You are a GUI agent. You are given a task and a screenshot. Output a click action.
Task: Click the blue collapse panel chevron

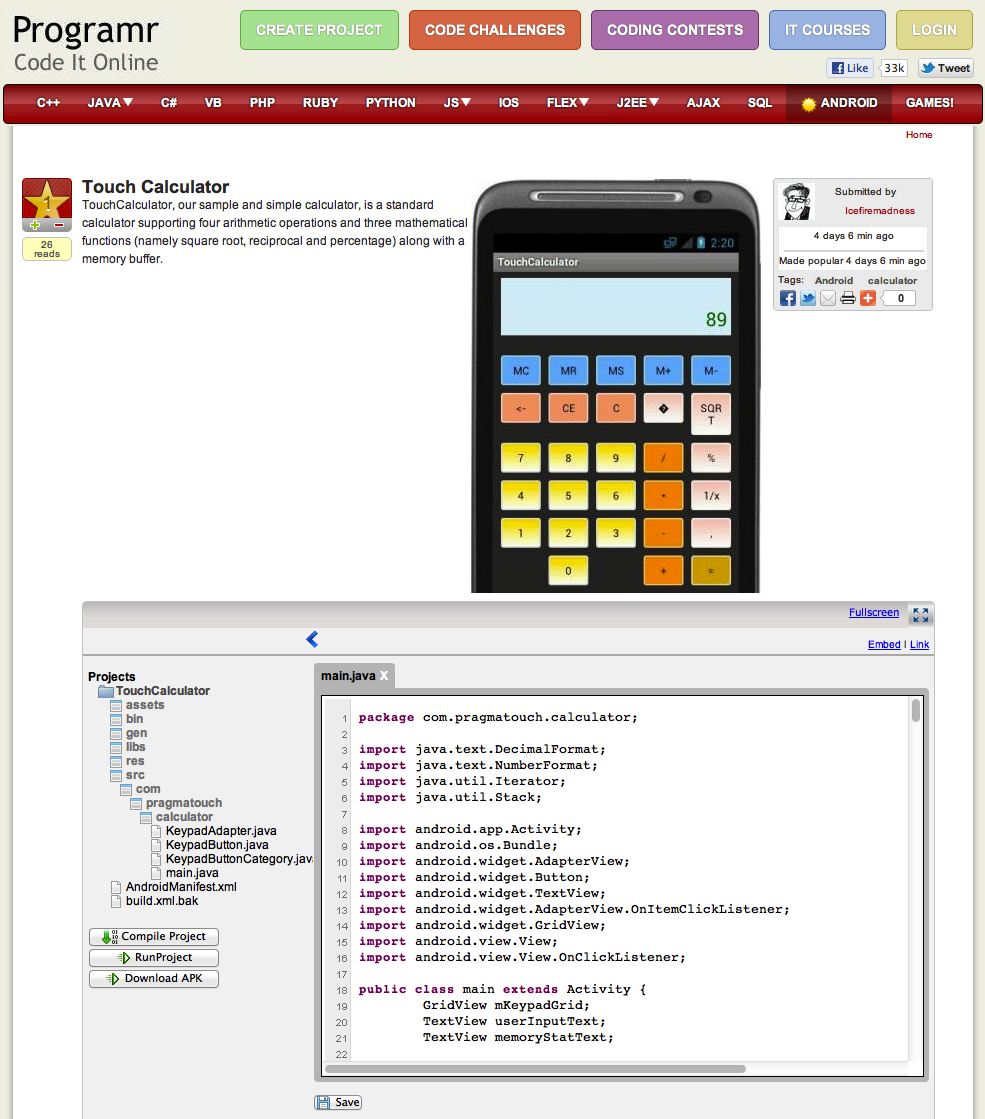312,639
